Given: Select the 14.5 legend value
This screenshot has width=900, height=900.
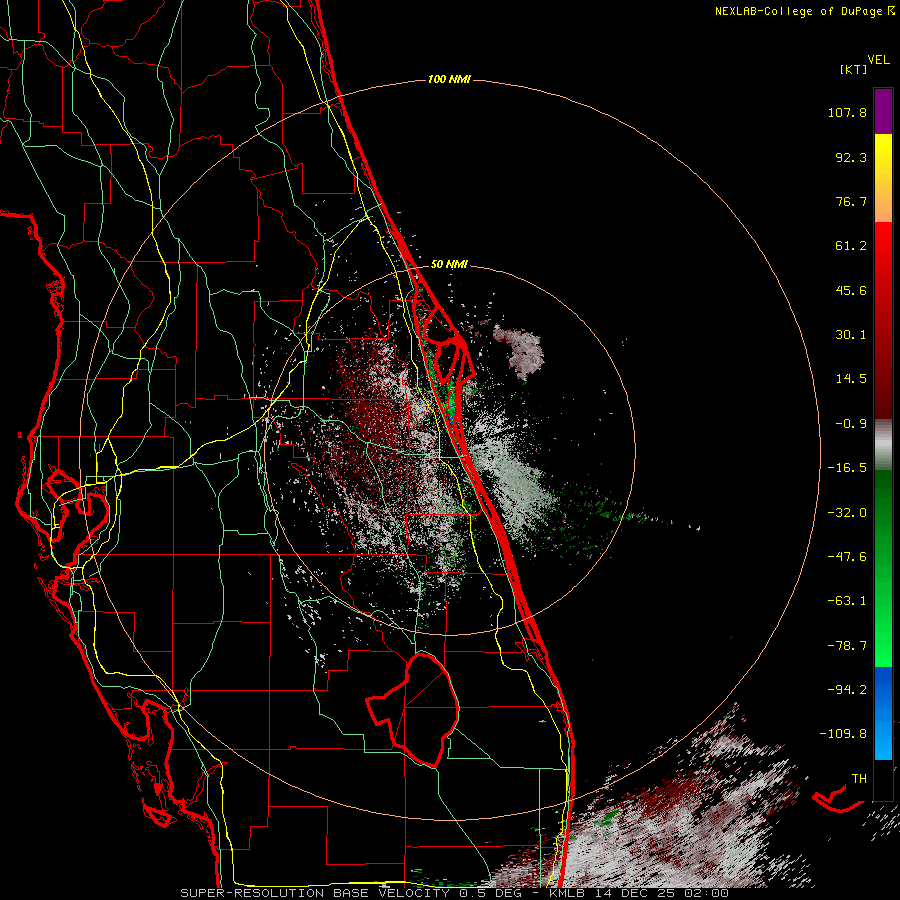Looking at the screenshot, I should [851, 379].
